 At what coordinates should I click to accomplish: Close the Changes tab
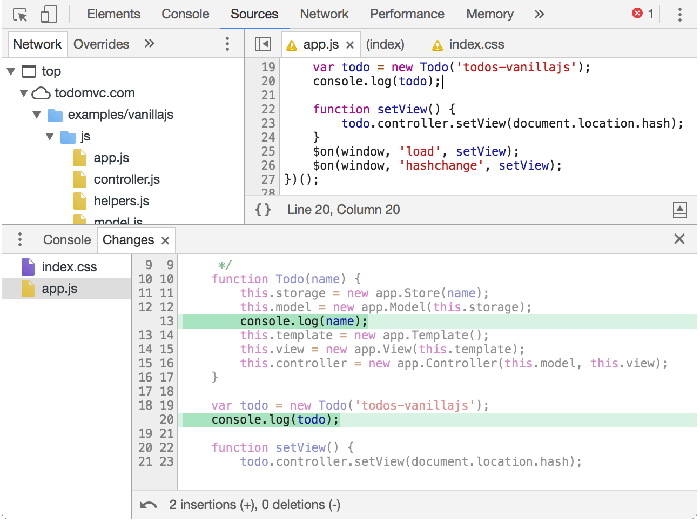click(x=165, y=240)
